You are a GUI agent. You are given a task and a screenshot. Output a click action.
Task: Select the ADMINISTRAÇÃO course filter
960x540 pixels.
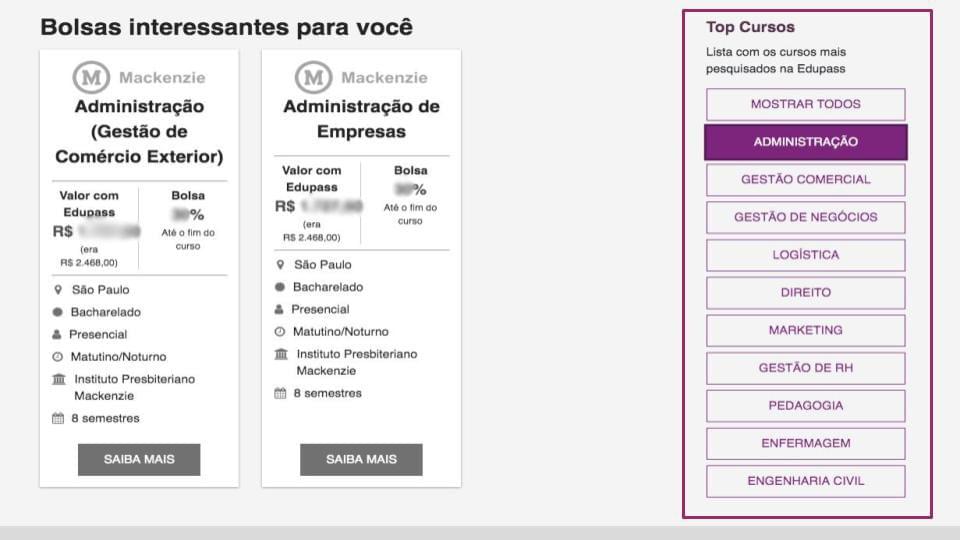coord(806,142)
